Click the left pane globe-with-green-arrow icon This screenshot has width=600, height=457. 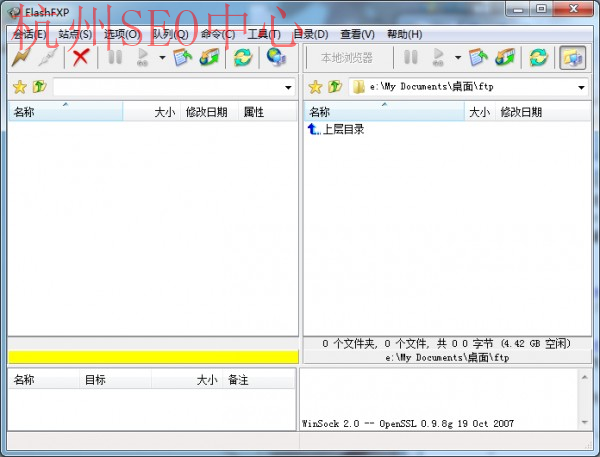pyautogui.click(x=209, y=57)
